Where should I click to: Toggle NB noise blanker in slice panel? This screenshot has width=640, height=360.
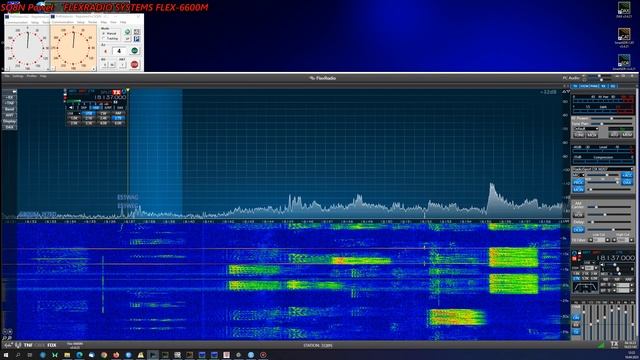605,279
